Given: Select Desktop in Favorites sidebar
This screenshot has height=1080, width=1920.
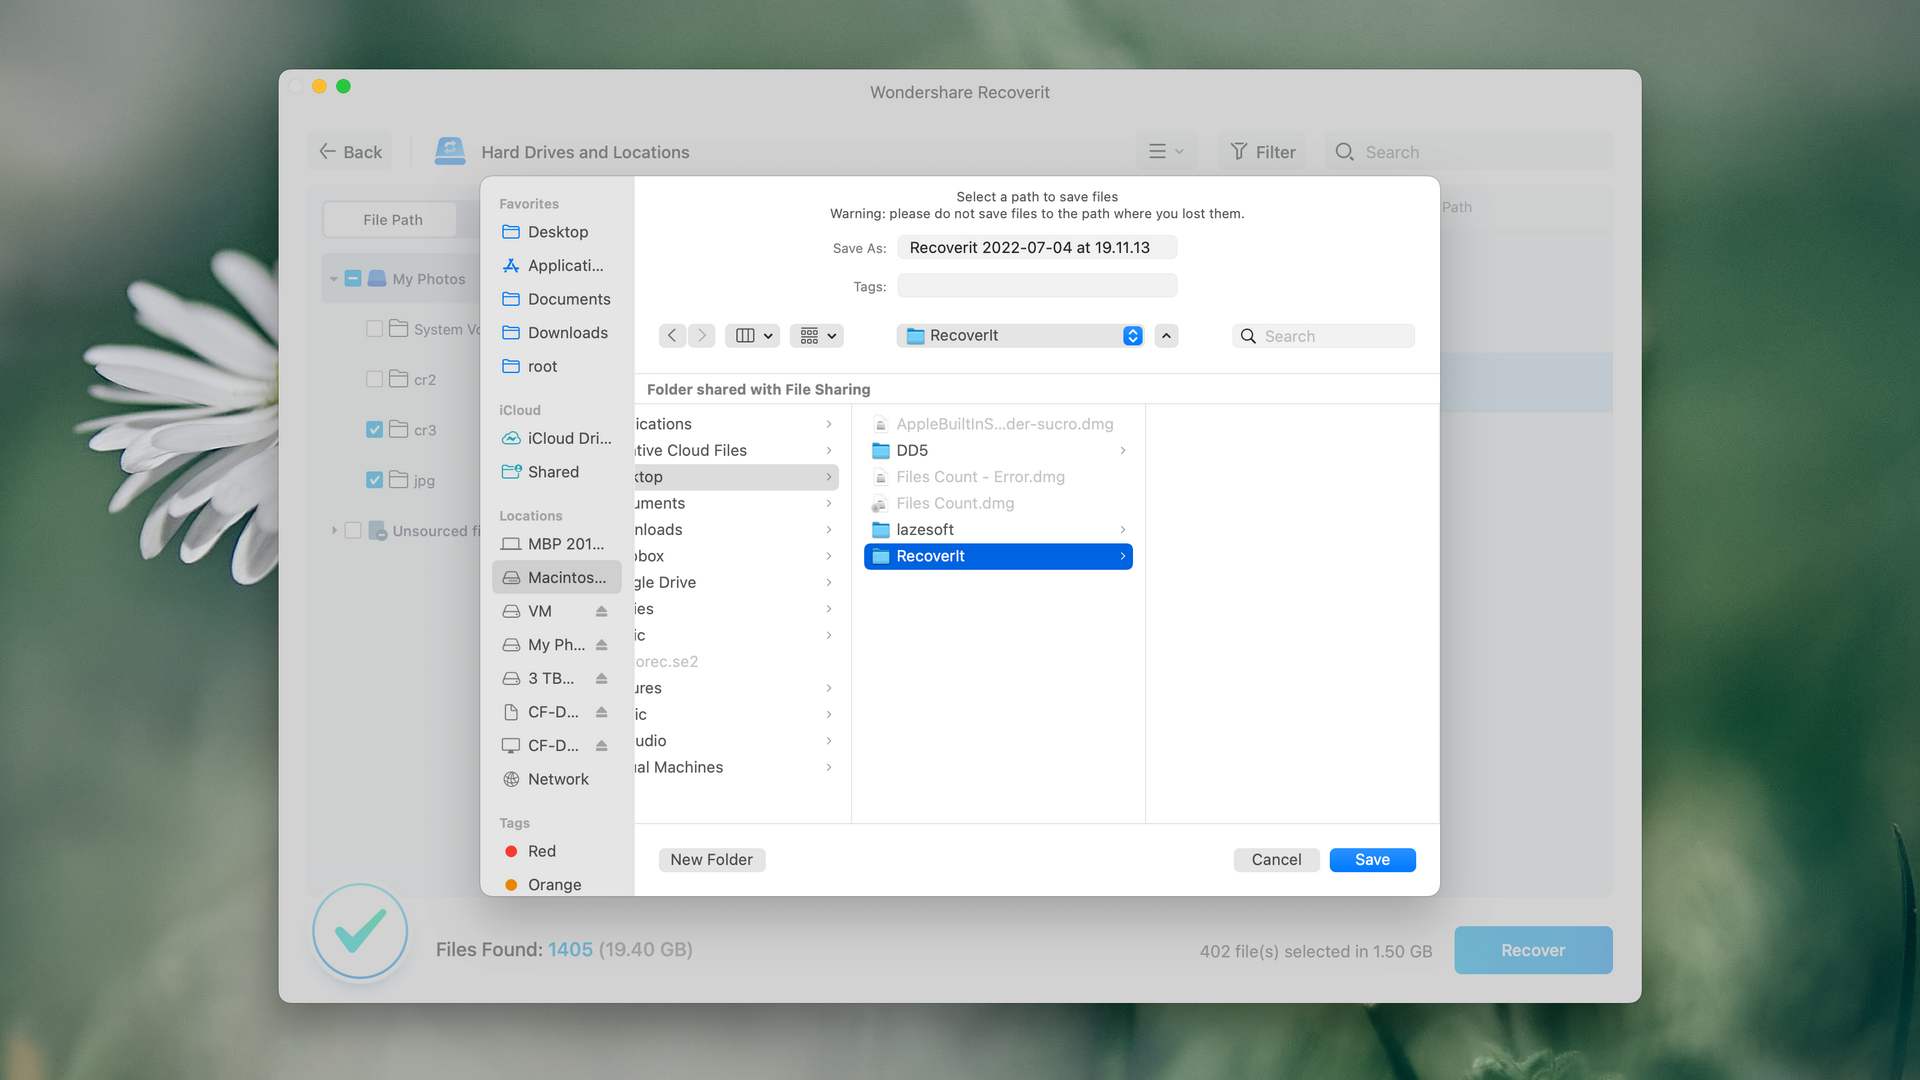Looking at the screenshot, I should pyautogui.click(x=557, y=232).
